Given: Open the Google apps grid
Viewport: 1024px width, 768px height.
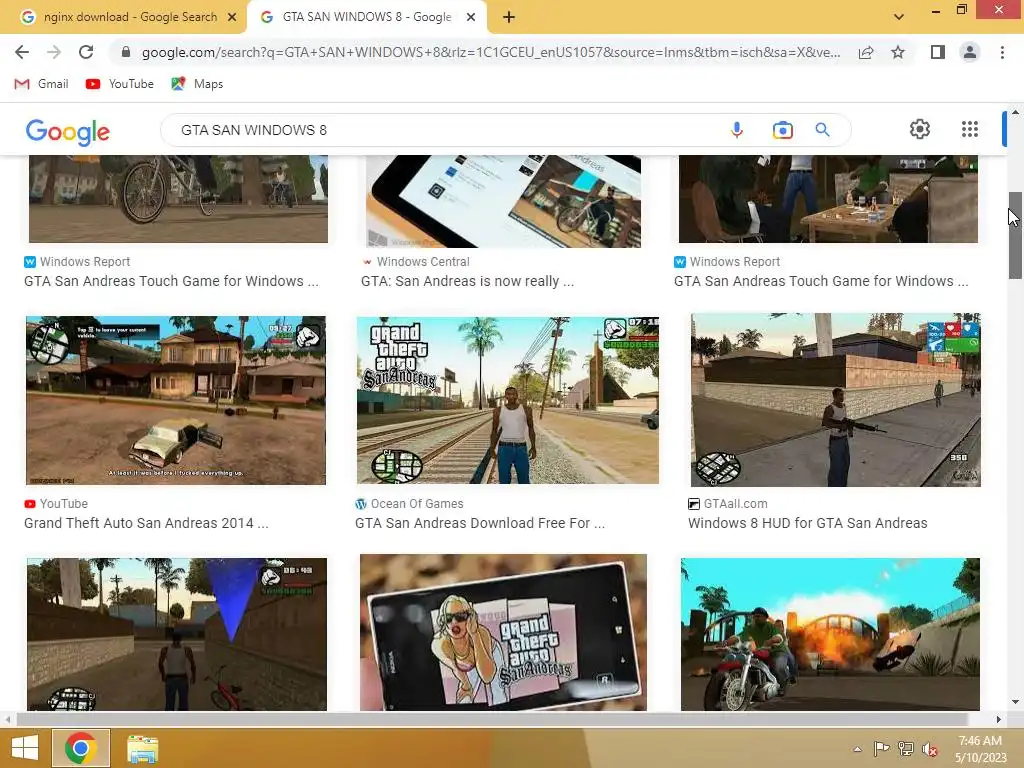Looking at the screenshot, I should 970,129.
